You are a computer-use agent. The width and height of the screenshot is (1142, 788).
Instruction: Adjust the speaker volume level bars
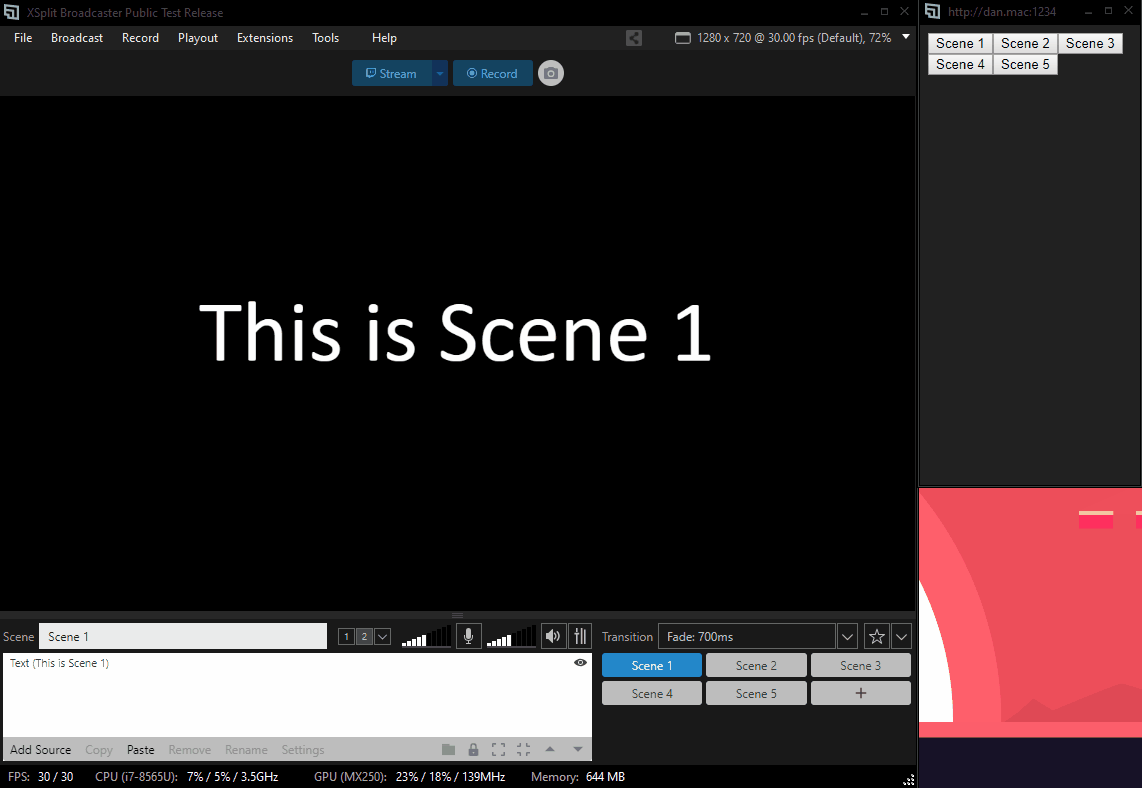pyautogui.click(x=511, y=637)
